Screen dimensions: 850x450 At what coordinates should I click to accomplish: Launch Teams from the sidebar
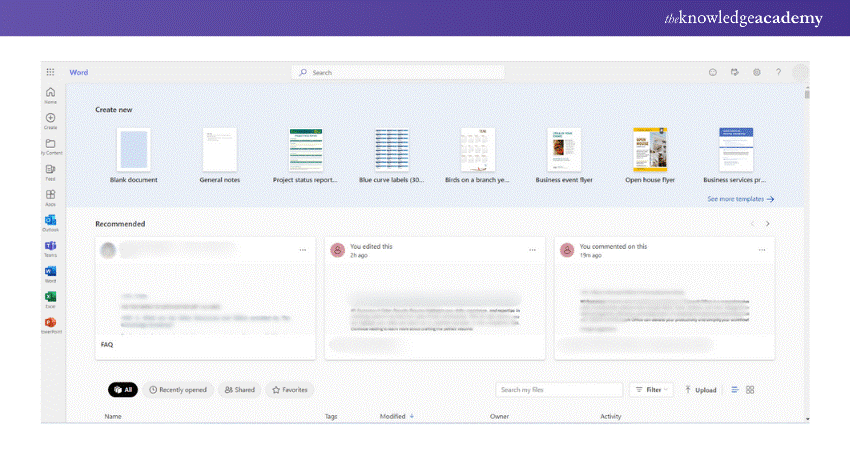click(50, 246)
